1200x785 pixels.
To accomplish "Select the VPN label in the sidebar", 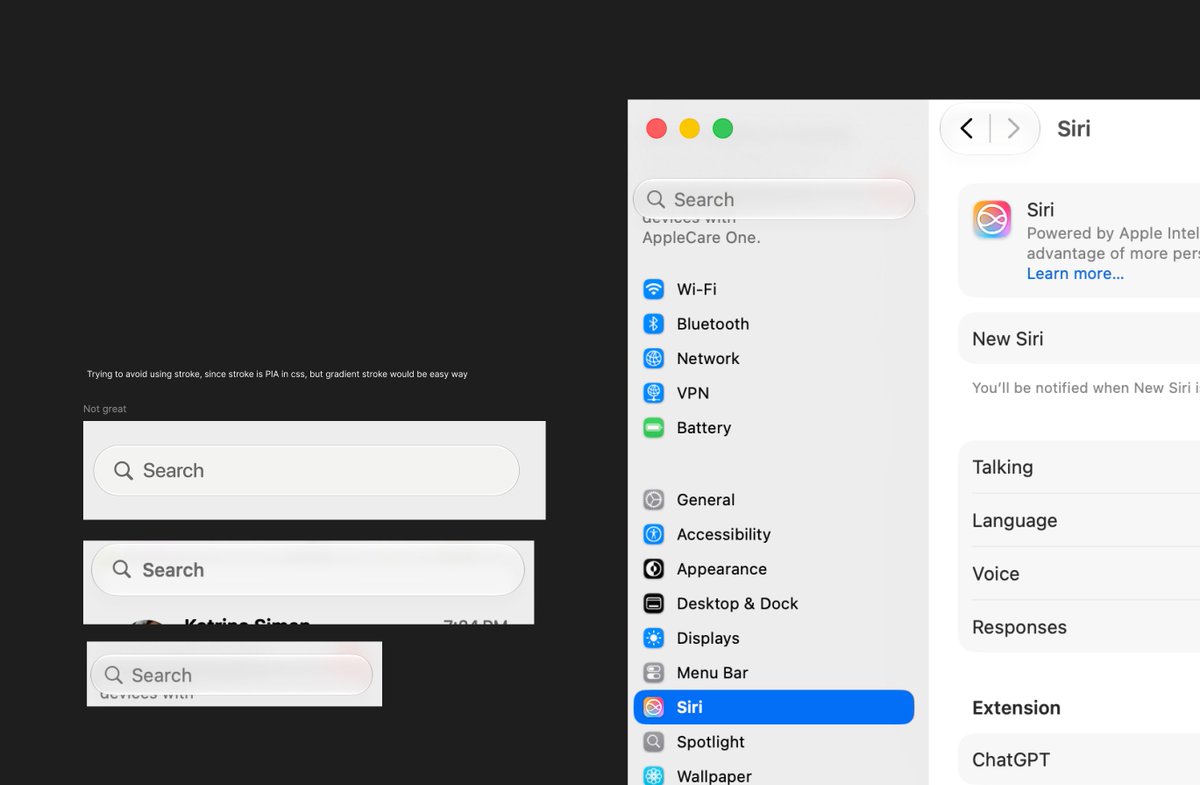I will (693, 393).
